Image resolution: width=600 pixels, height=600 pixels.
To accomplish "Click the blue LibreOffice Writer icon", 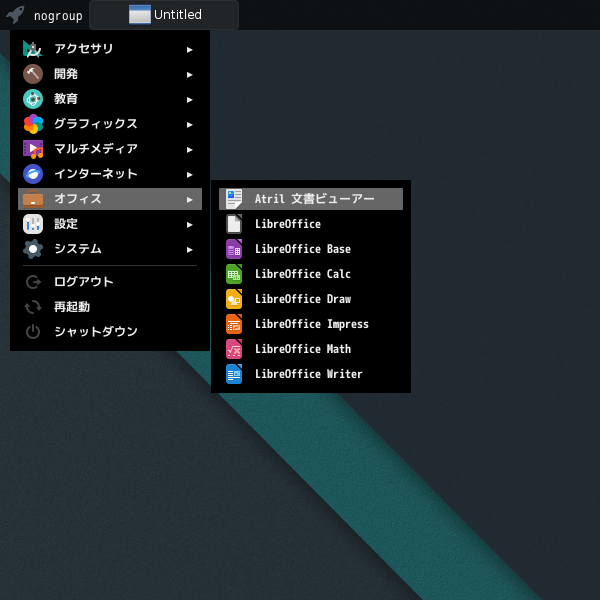I will click(x=234, y=374).
